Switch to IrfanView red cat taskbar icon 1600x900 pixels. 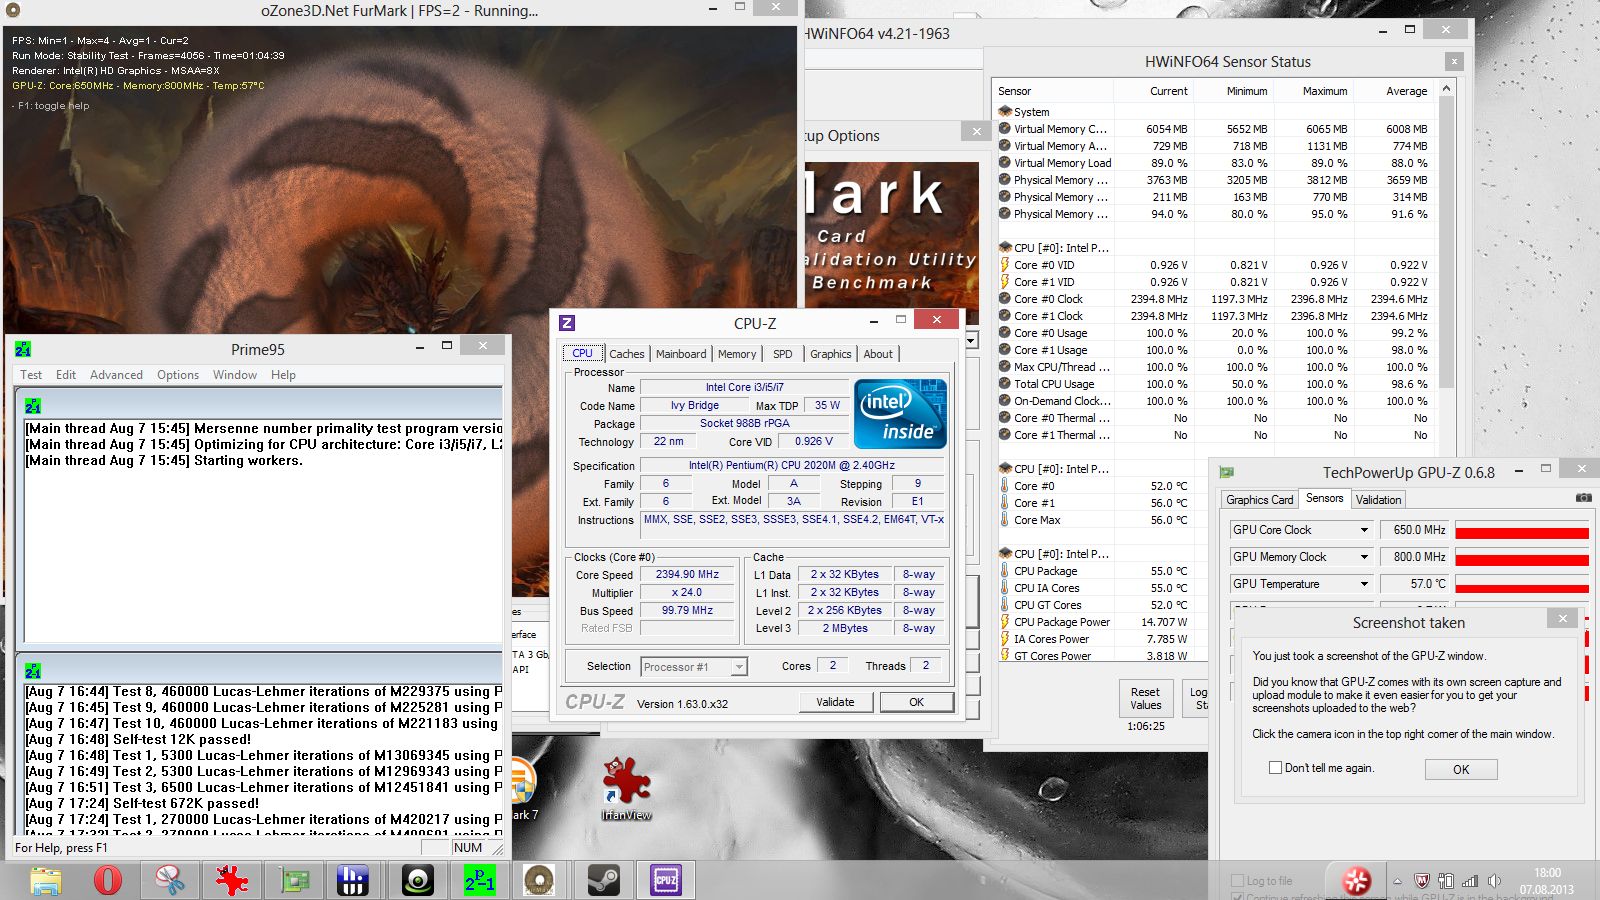click(232, 880)
